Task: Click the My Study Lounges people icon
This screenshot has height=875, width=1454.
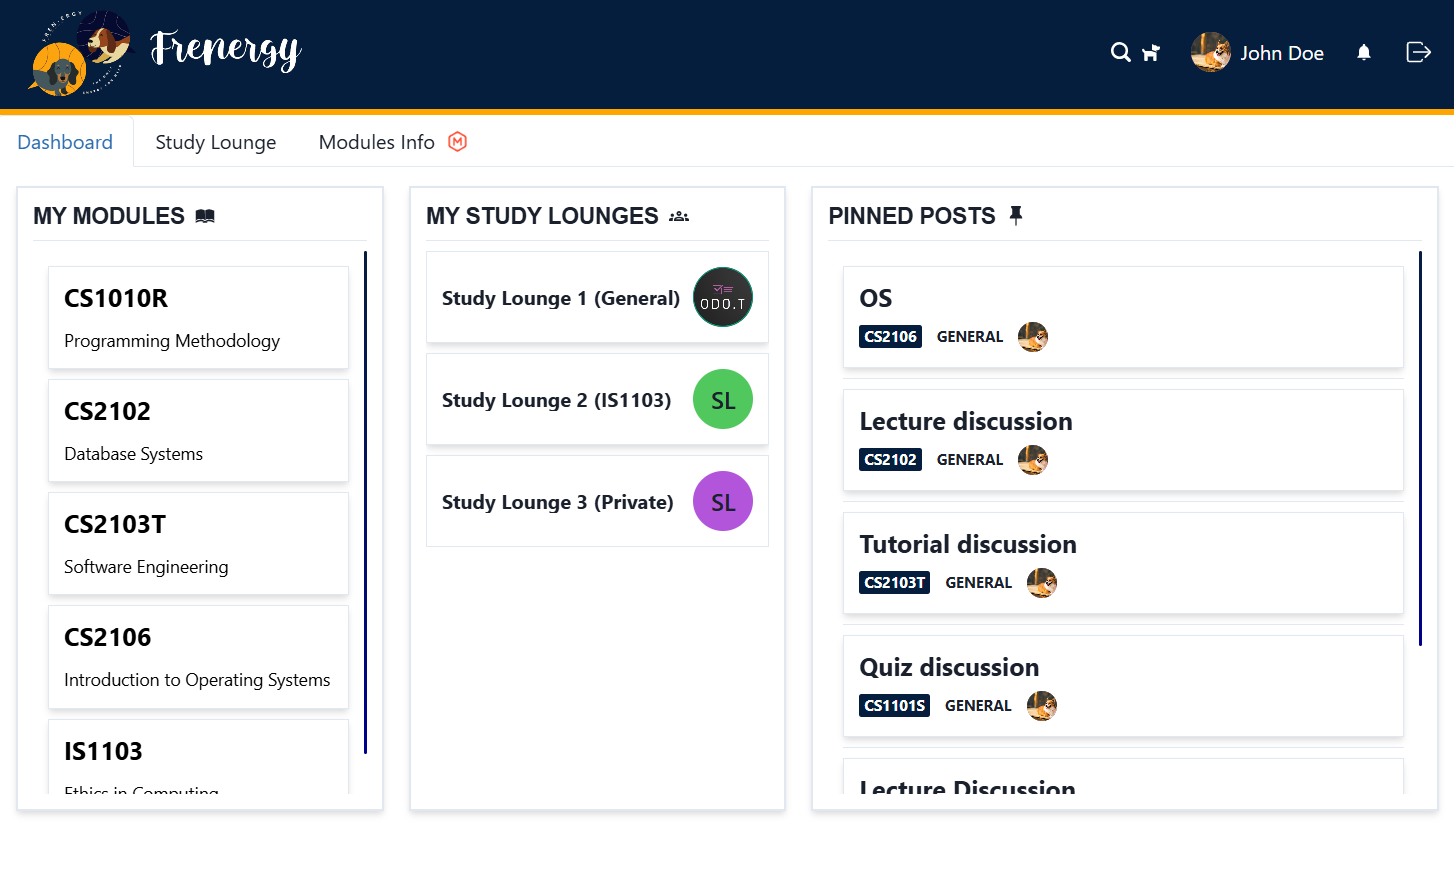Action: [679, 216]
